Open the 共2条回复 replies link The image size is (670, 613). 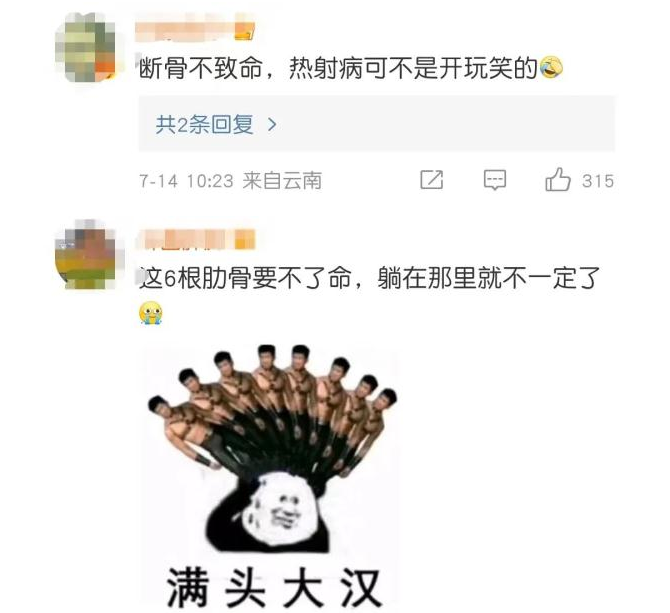pyautogui.click(x=205, y=124)
